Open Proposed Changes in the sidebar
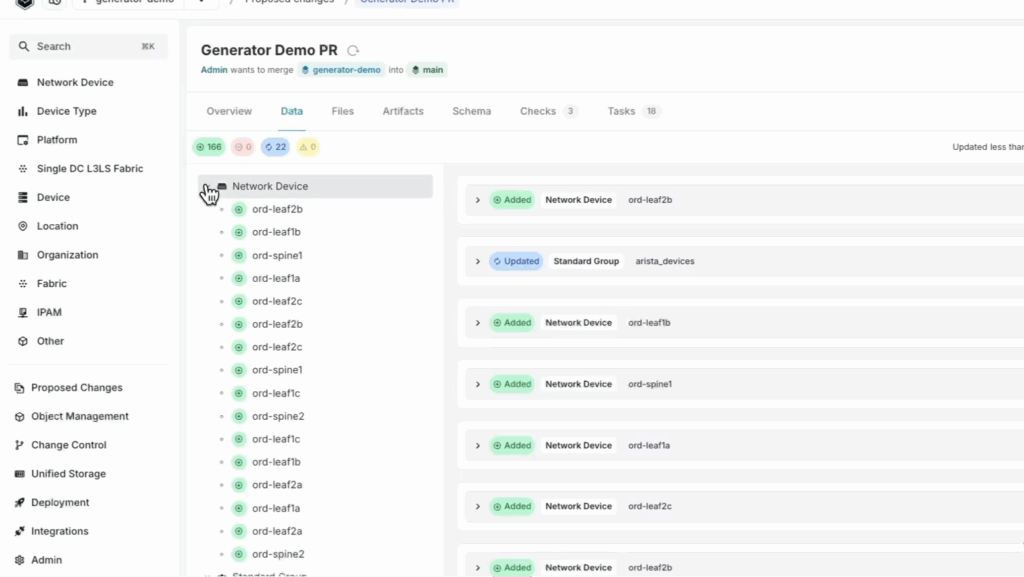1024x577 pixels. [76, 388]
